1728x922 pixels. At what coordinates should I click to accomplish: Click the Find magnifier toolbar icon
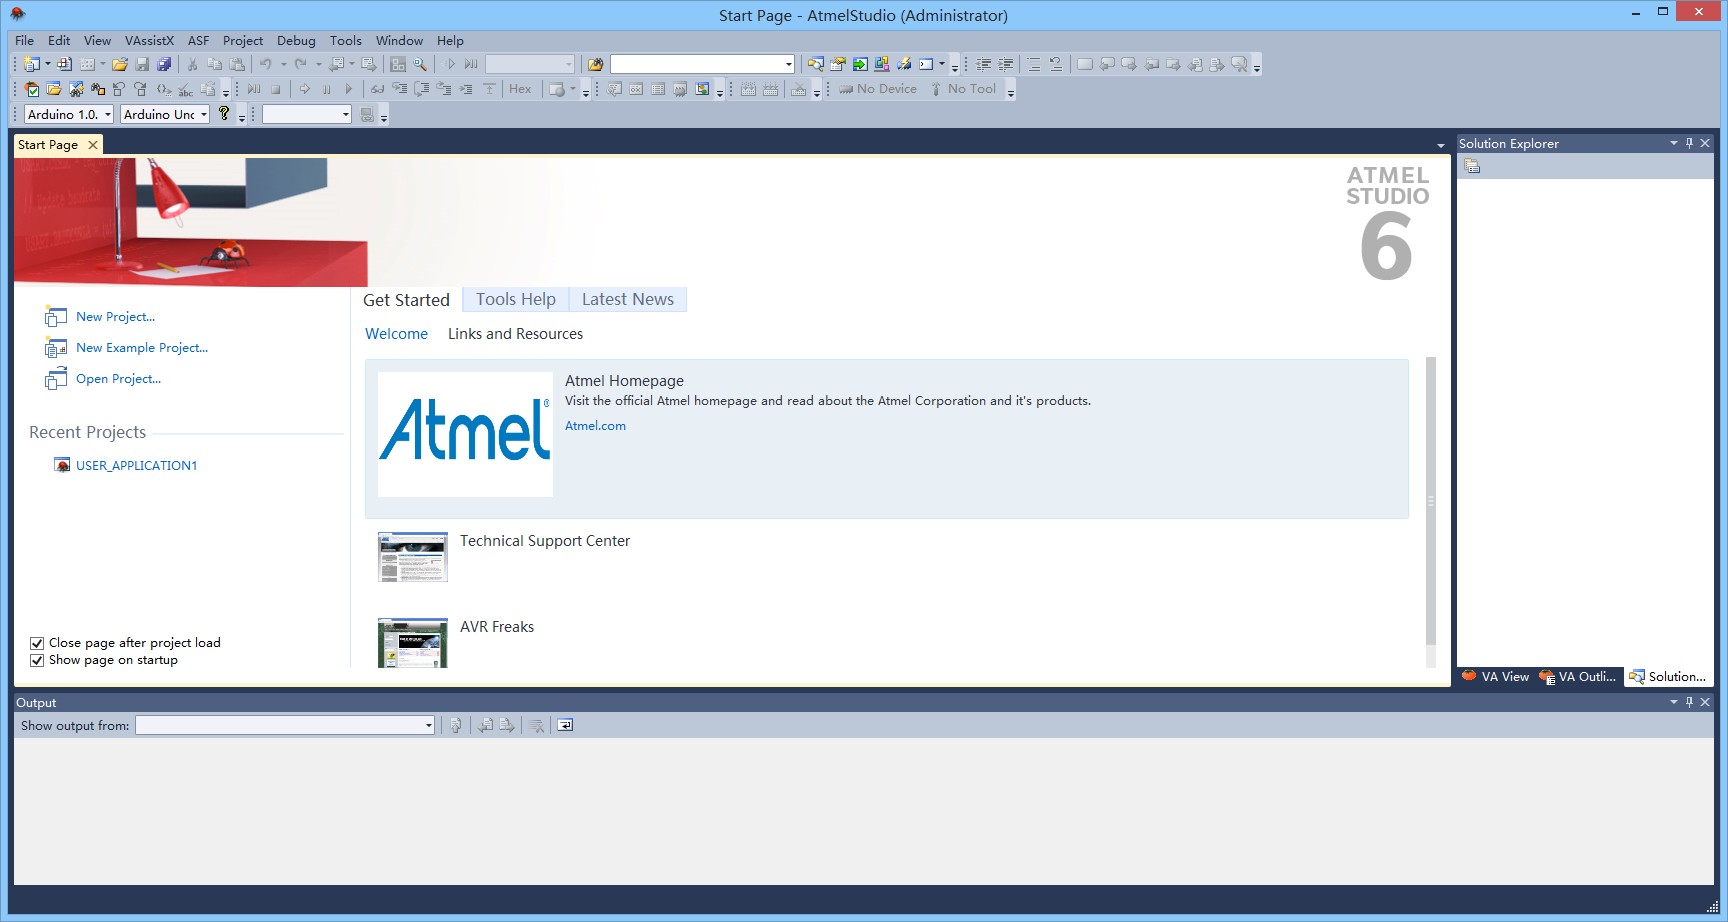[x=420, y=64]
